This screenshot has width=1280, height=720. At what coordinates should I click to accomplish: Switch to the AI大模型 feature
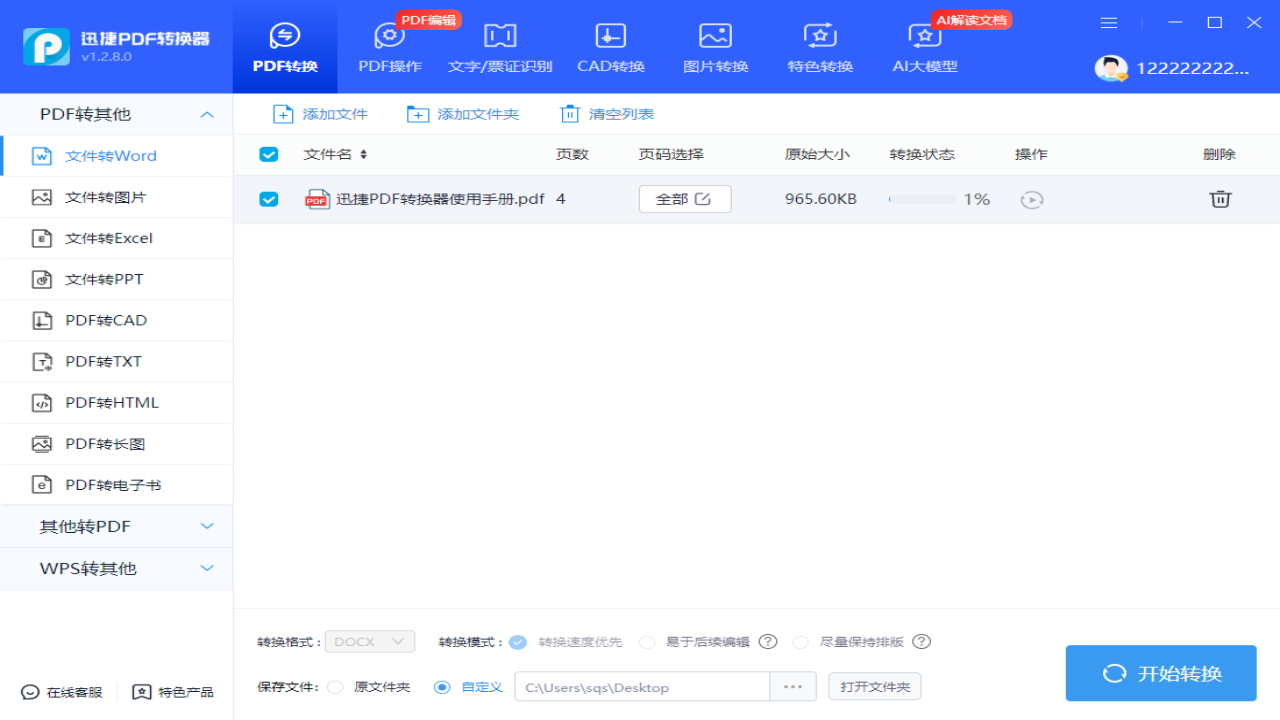tap(924, 46)
